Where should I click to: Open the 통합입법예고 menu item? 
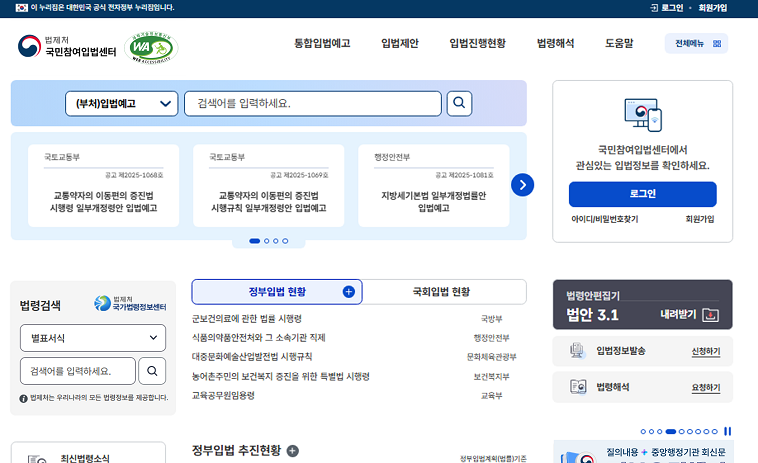coord(322,43)
